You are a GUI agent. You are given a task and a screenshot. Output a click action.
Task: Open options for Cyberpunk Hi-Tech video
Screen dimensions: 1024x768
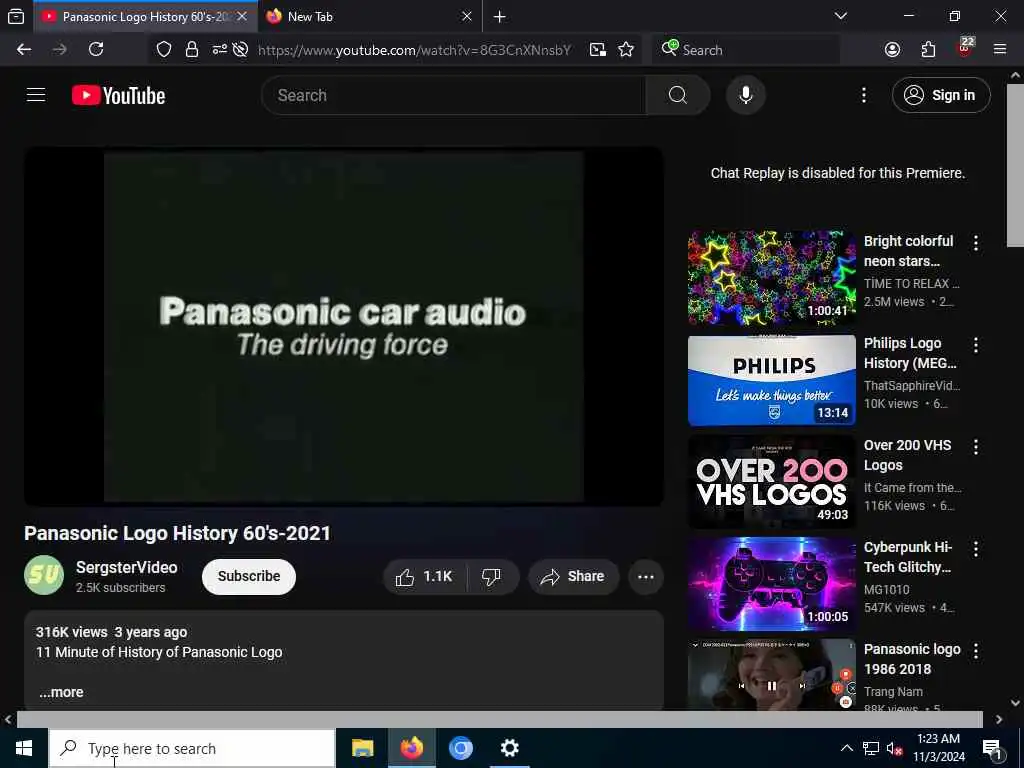976,549
